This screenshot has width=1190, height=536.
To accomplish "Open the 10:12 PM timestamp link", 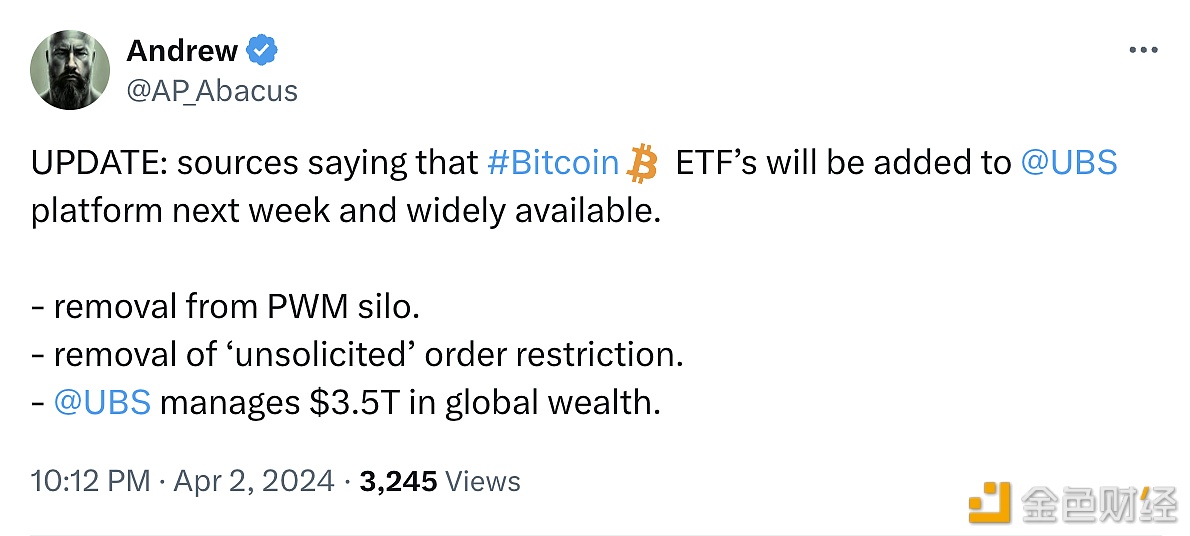I will pyautogui.click(x=90, y=481).
